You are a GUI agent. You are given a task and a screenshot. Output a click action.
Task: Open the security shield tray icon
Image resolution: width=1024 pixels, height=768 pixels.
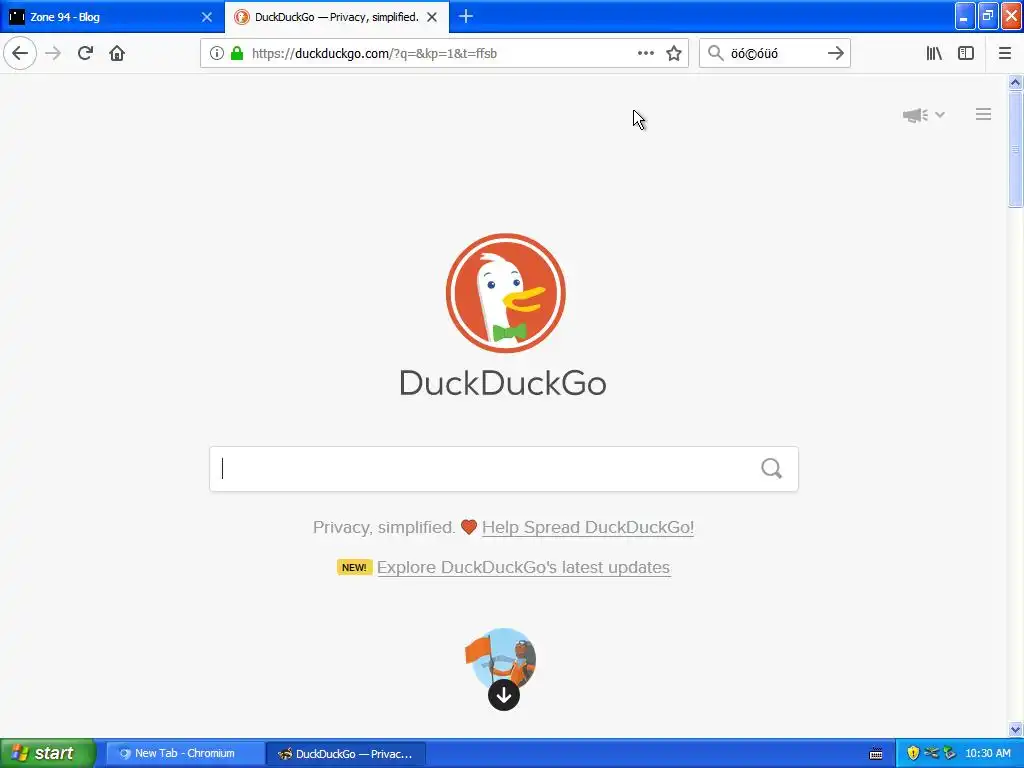(913, 753)
